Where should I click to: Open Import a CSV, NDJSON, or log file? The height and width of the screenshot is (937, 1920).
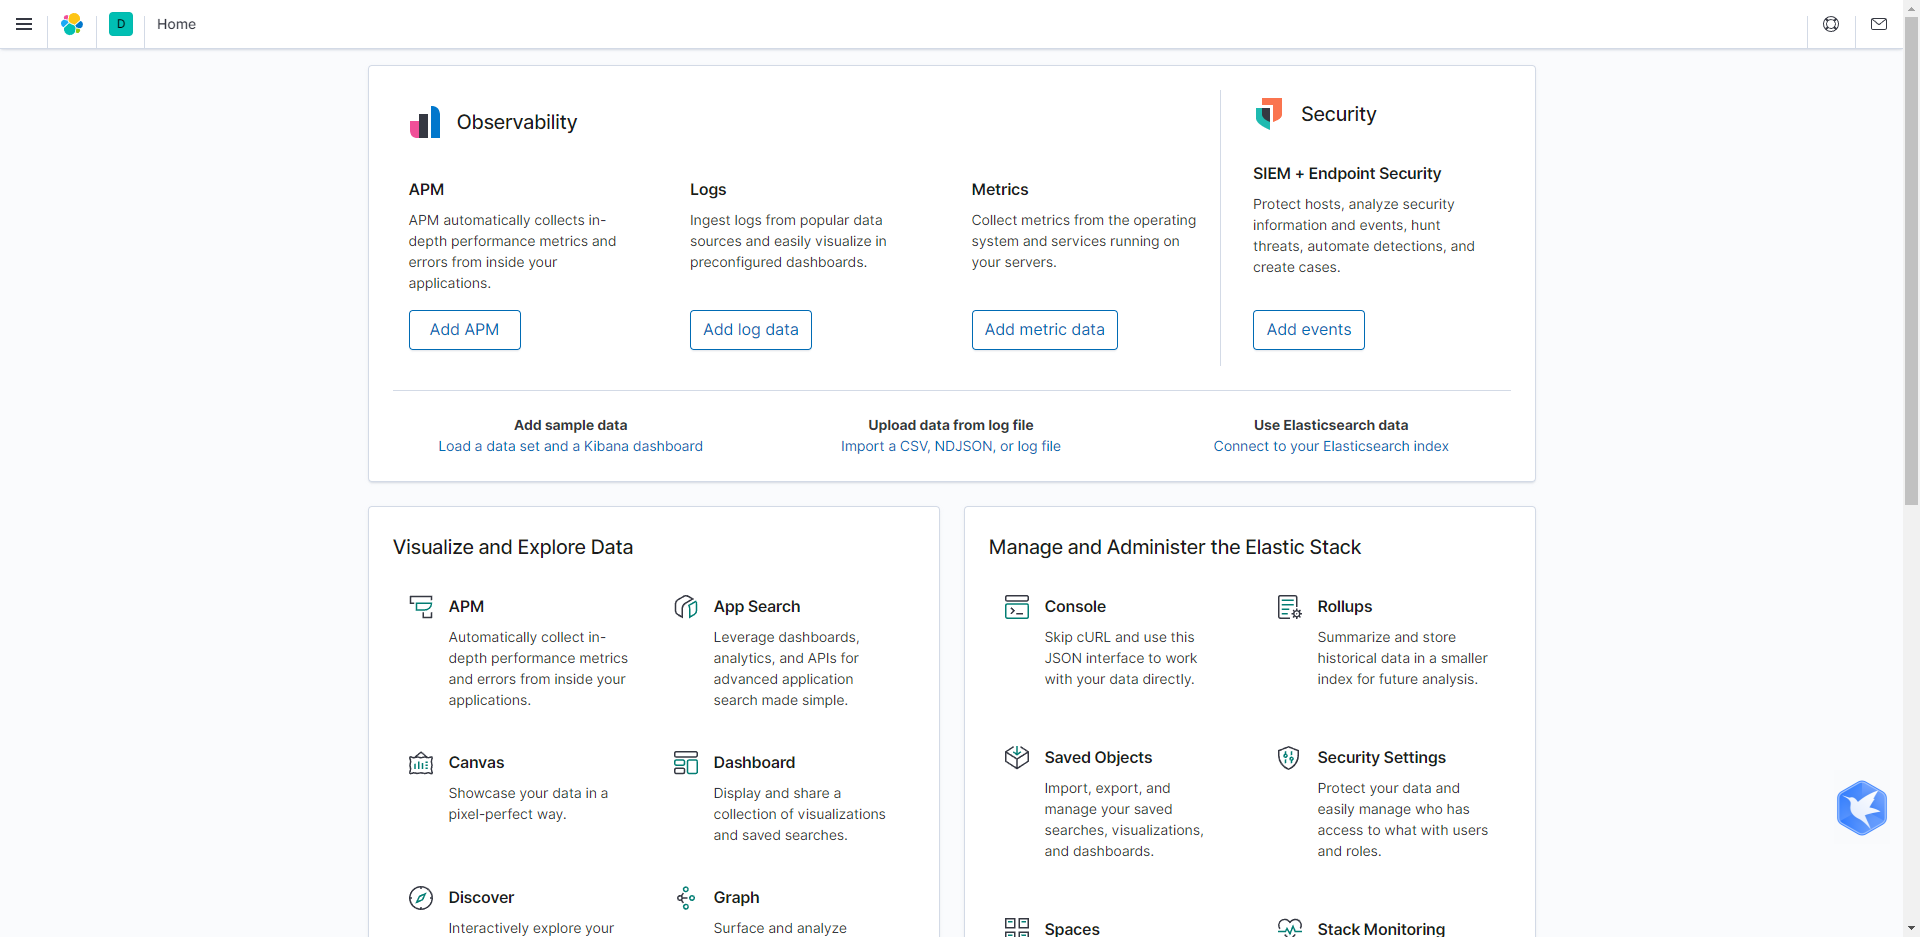click(951, 446)
